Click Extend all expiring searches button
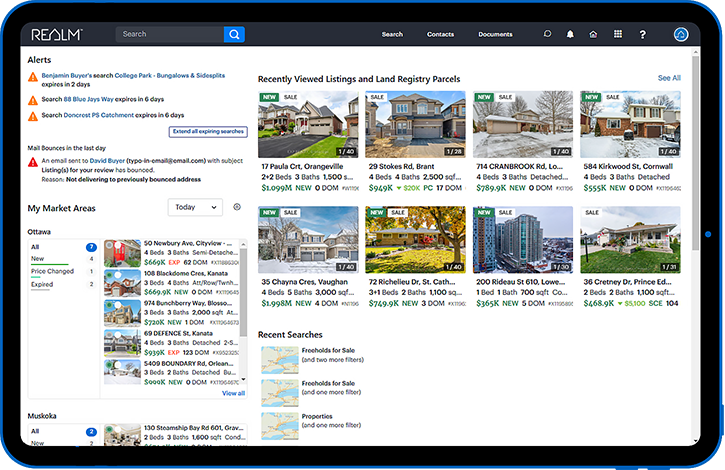This screenshot has height=470, width=725. pyautogui.click(x=208, y=132)
